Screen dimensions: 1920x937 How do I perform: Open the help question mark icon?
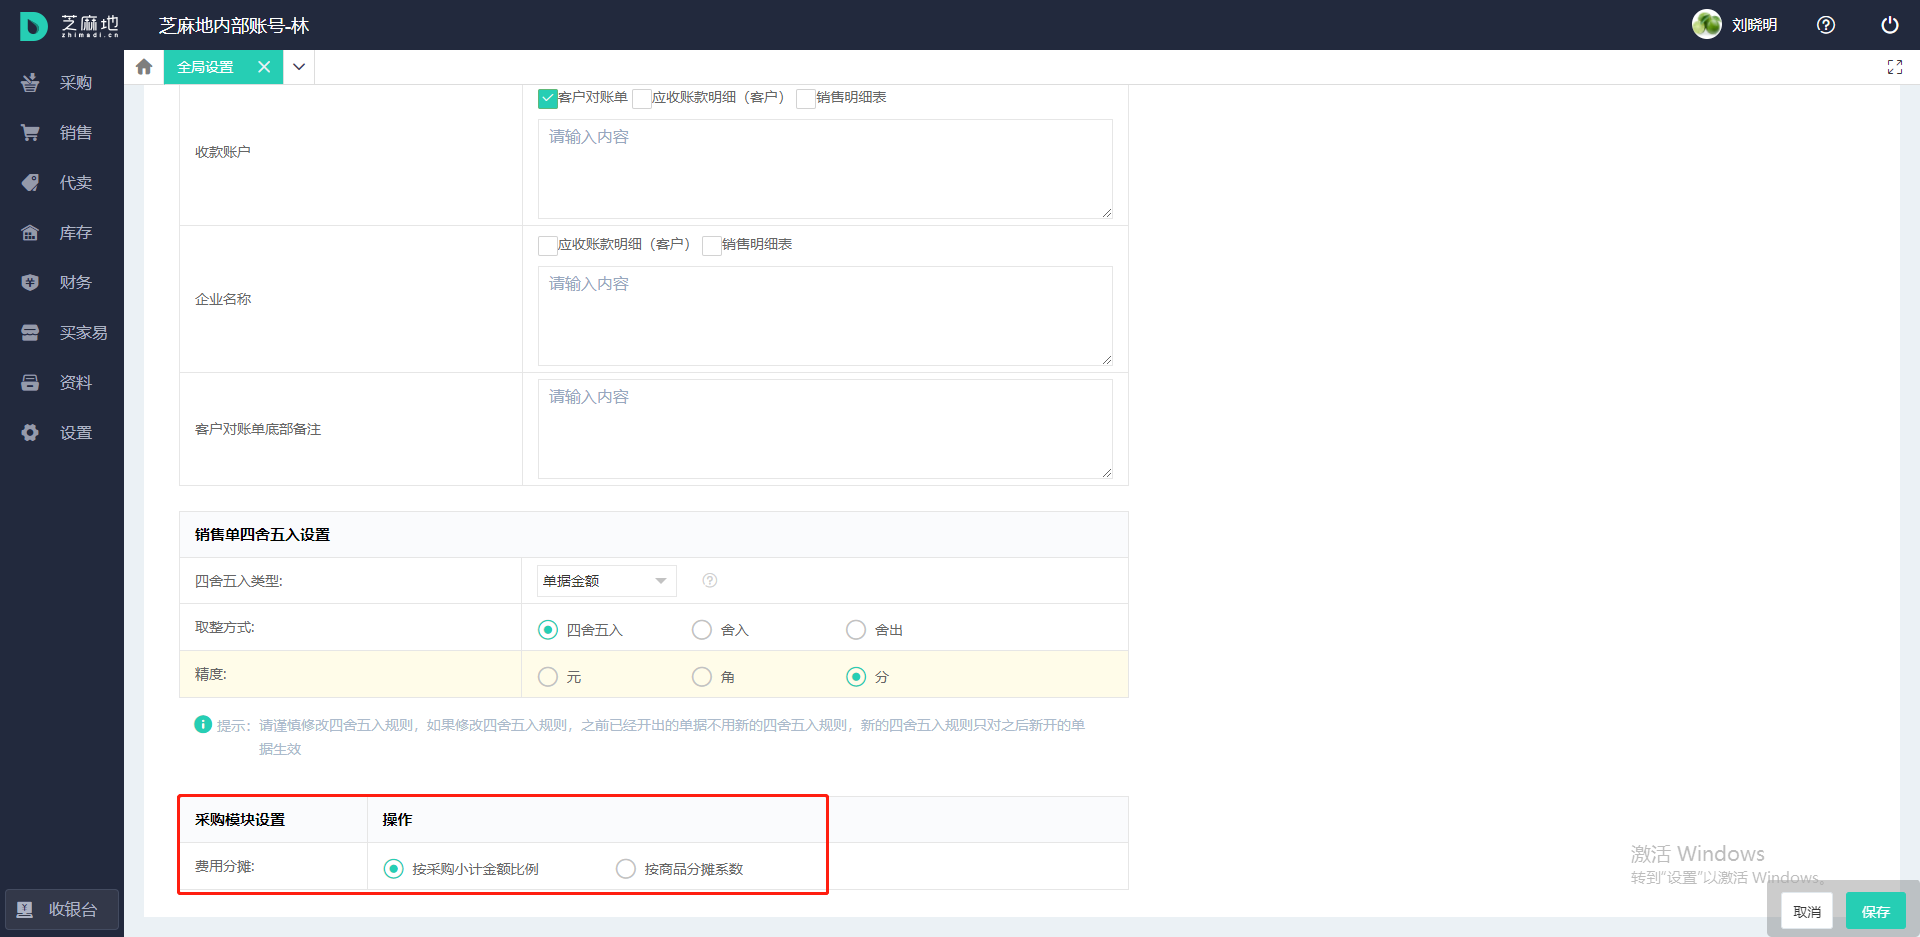point(1826,25)
